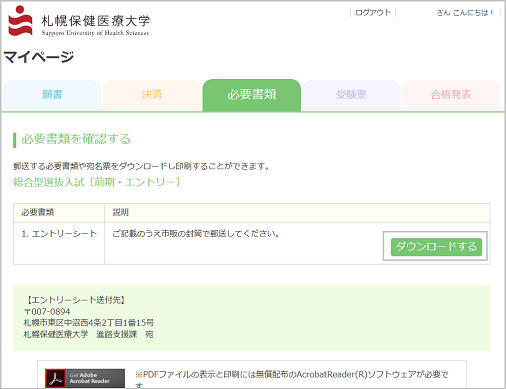Click the 〒007-0894 postal code

click(47, 312)
